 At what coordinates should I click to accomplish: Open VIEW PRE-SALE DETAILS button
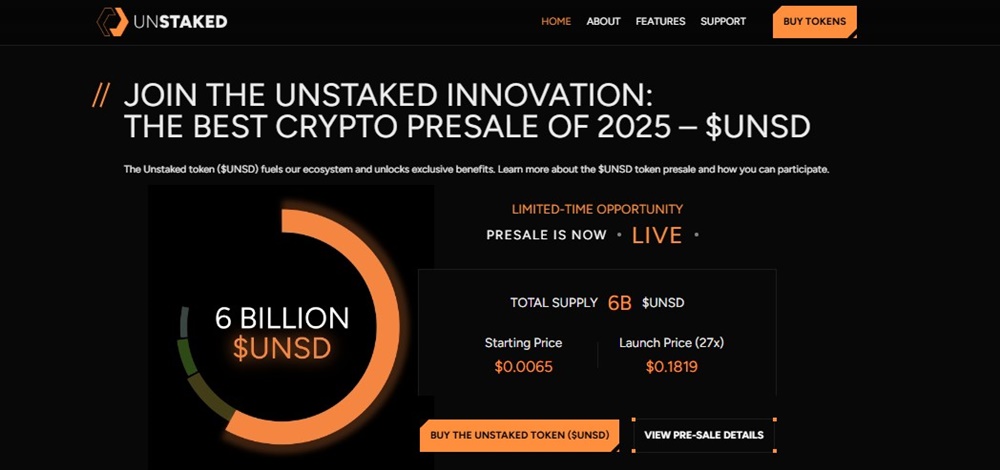coord(704,435)
